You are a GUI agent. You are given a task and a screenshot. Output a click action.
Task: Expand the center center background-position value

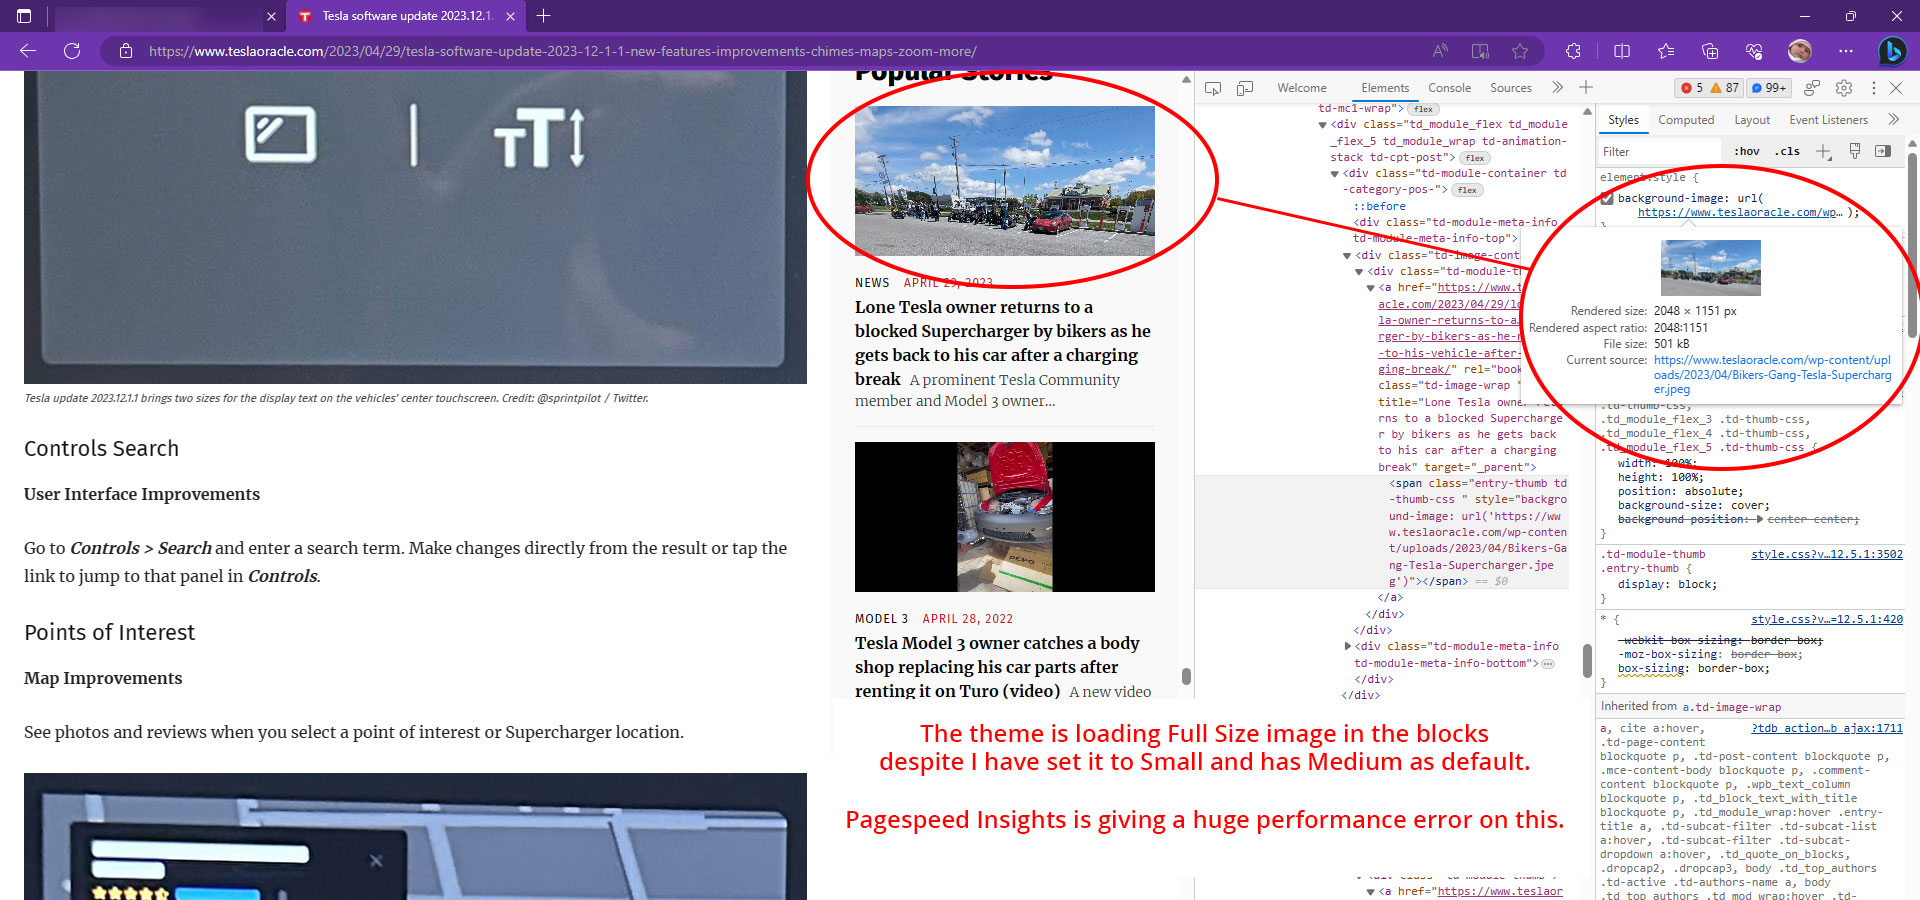click(x=1760, y=519)
